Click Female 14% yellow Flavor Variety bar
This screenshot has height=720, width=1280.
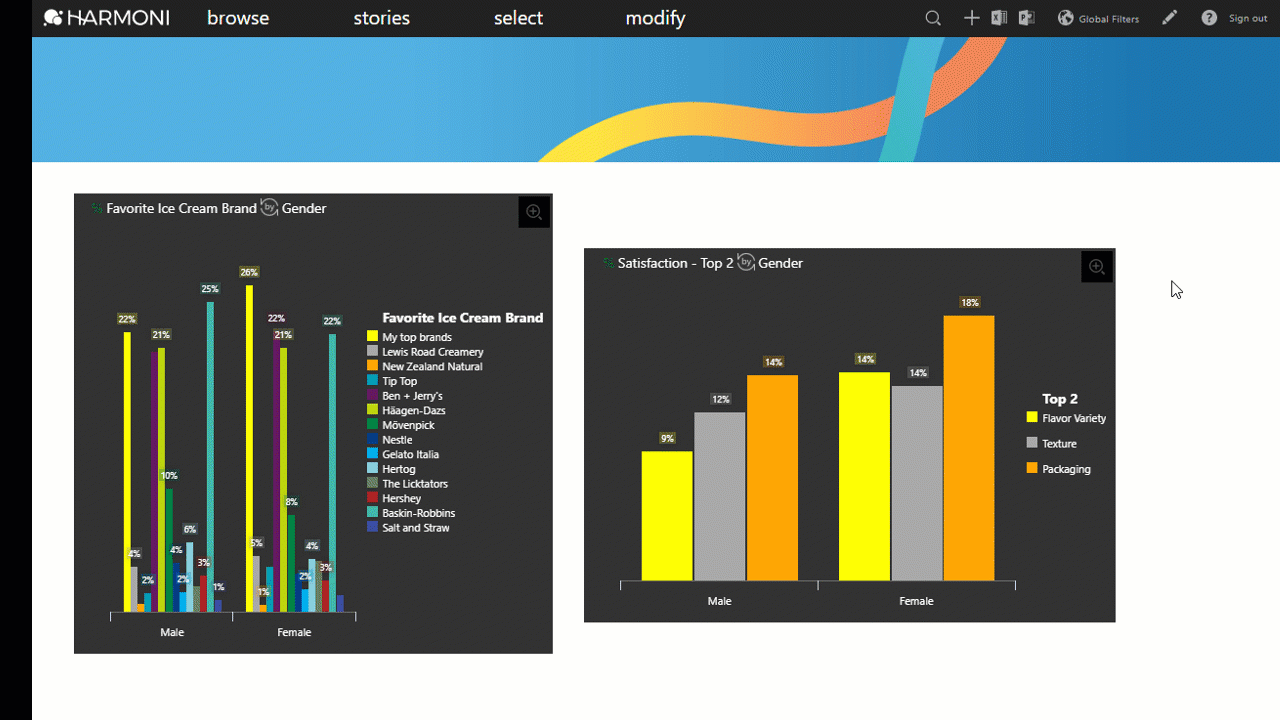click(x=864, y=476)
